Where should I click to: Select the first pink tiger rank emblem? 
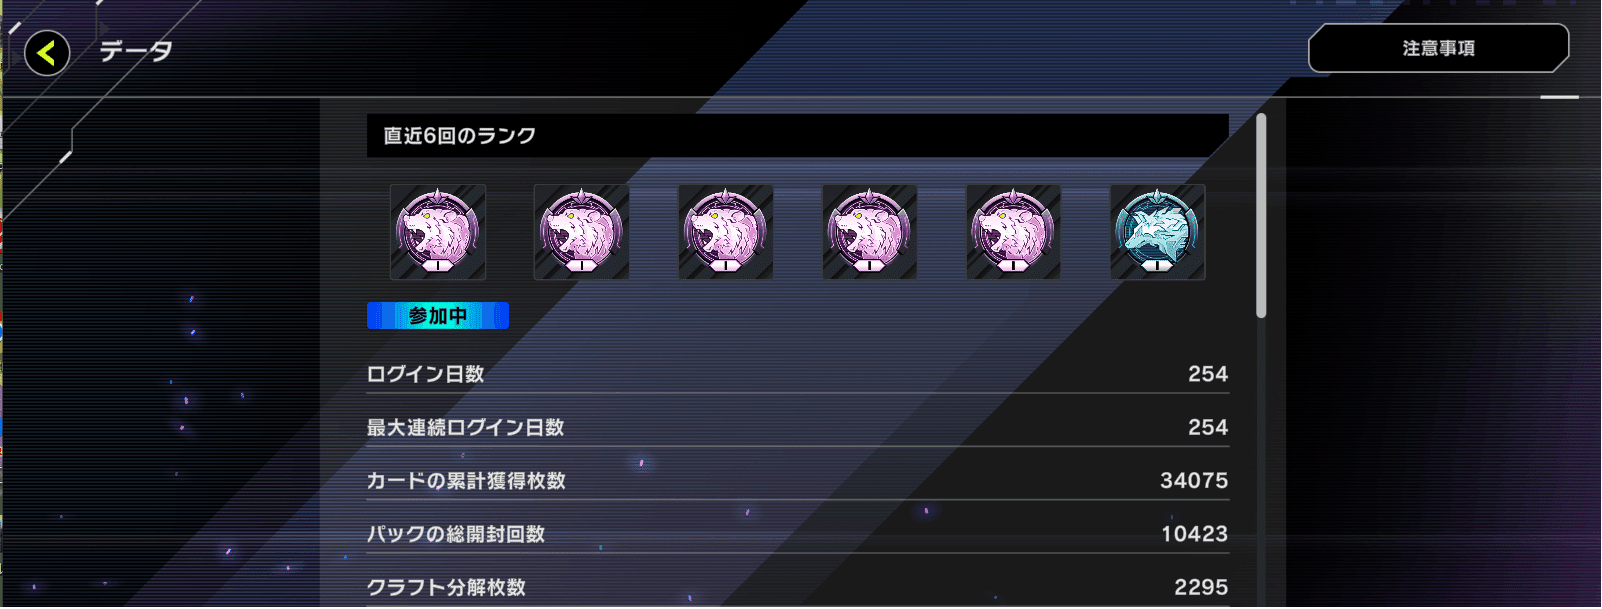[x=438, y=232]
